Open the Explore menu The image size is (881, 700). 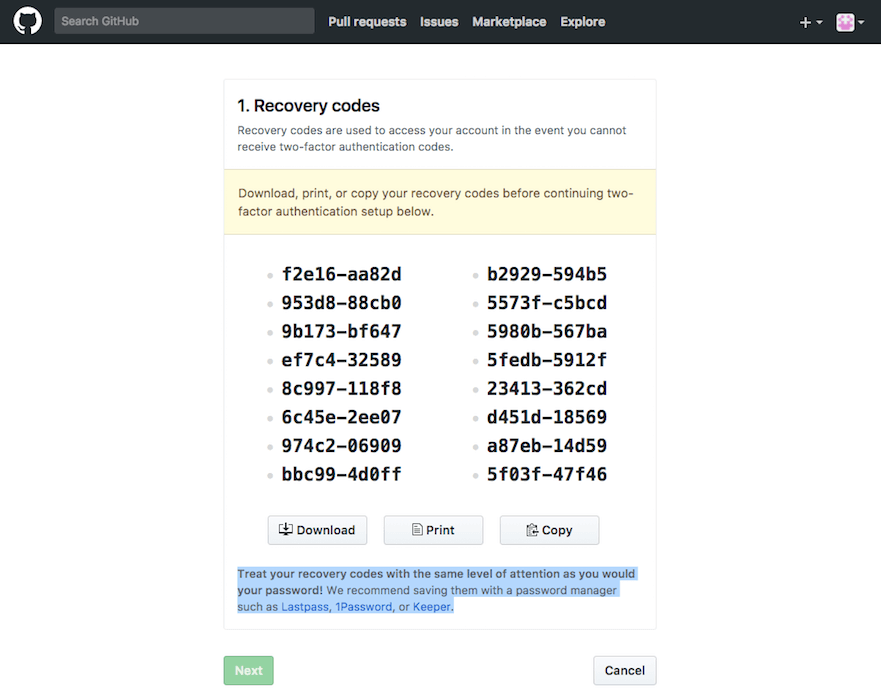point(582,21)
